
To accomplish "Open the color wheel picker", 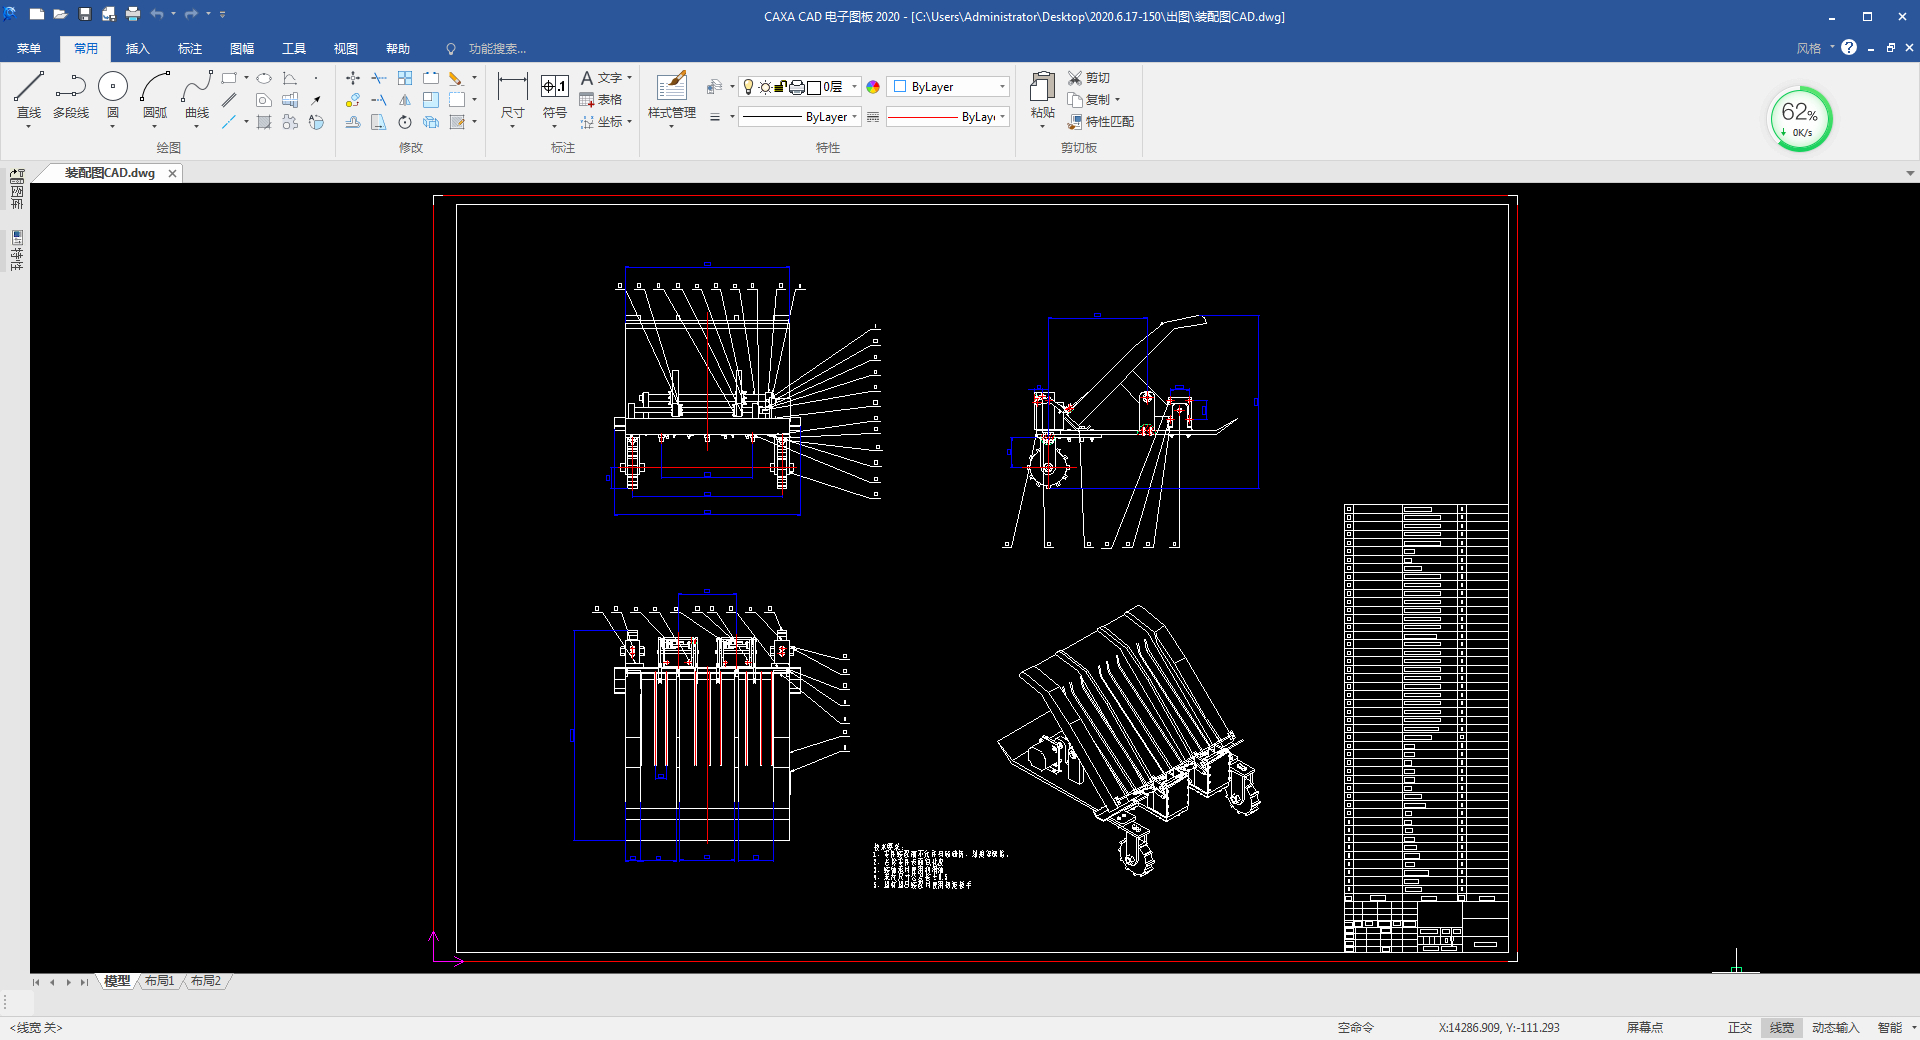I will (x=873, y=87).
